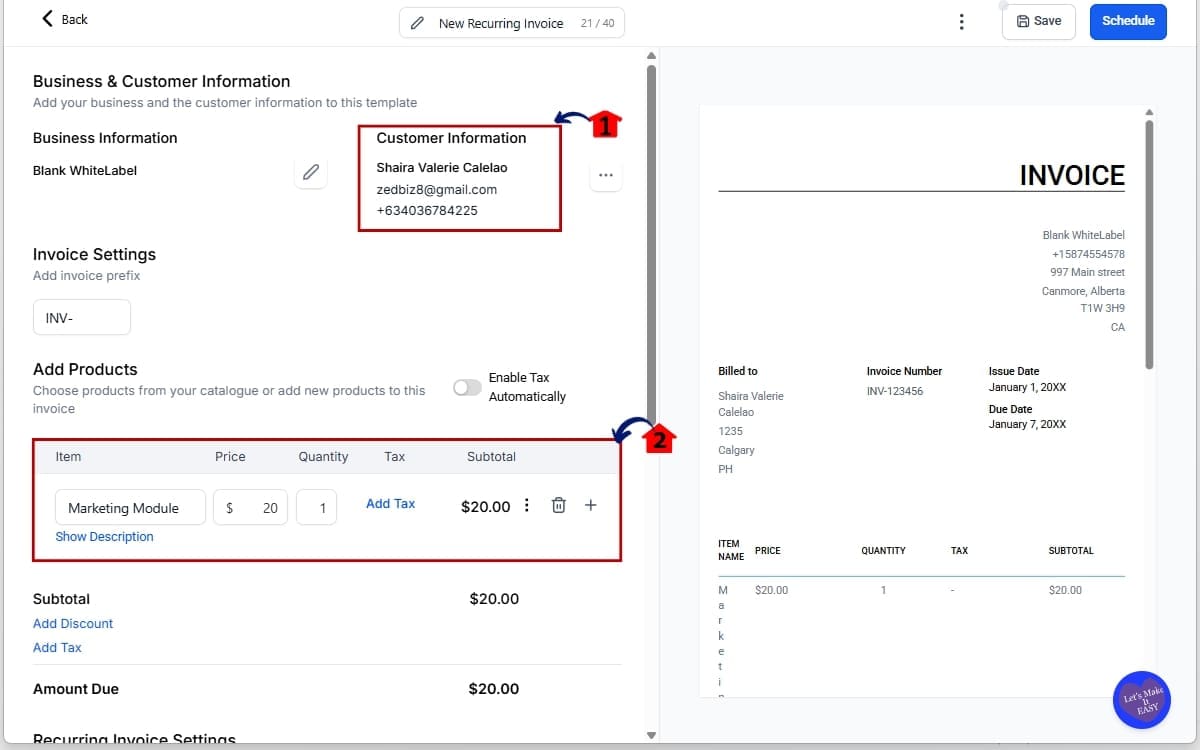Viewport: 1200px width, 750px height.
Task: Edit Business Information using the pencil icon
Action: (x=310, y=172)
